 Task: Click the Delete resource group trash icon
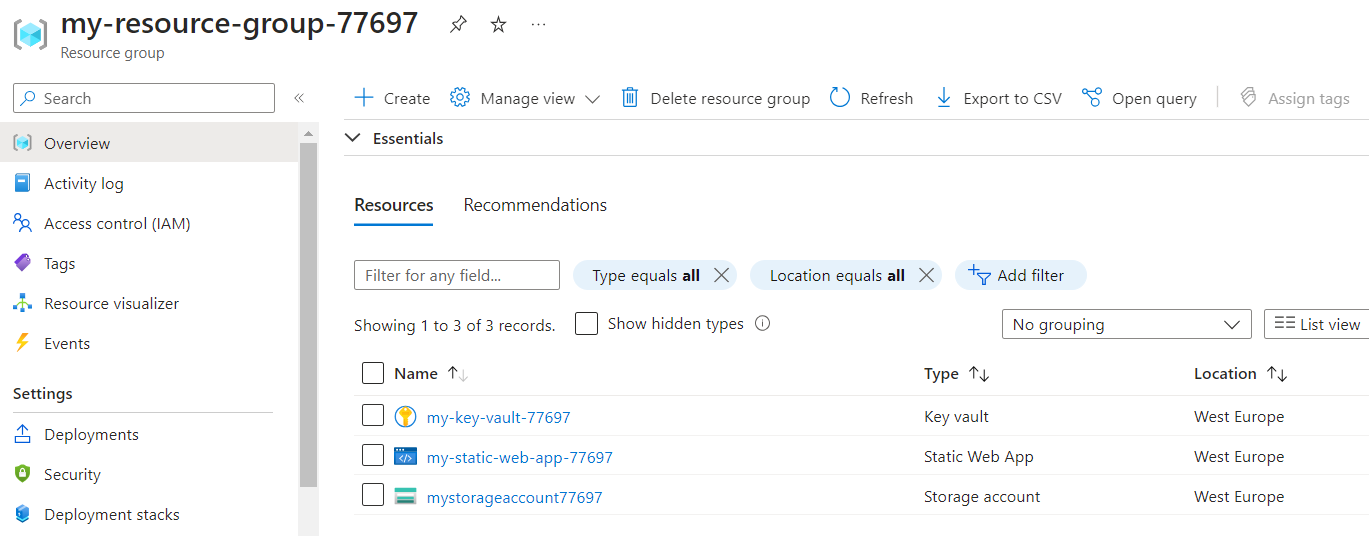pyautogui.click(x=630, y=98)
